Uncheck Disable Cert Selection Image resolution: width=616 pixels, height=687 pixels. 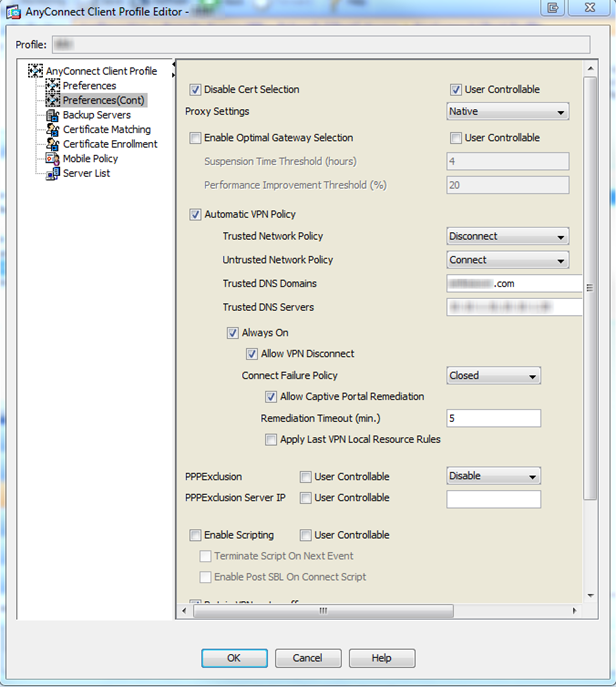(x=195, y=90)
